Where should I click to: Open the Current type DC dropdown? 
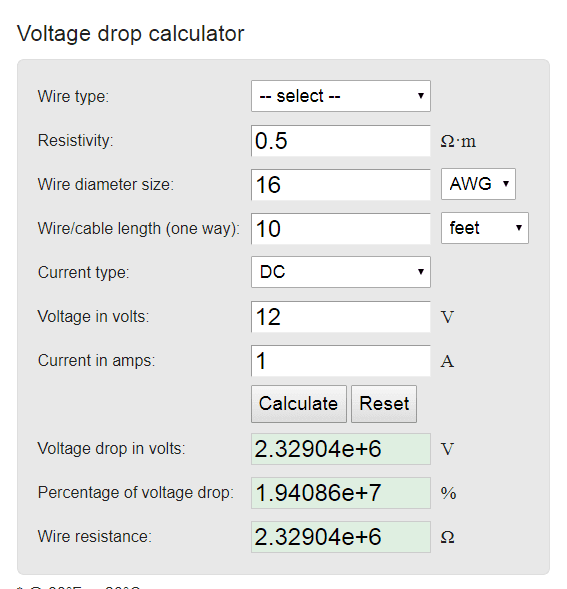pos(340,272)
